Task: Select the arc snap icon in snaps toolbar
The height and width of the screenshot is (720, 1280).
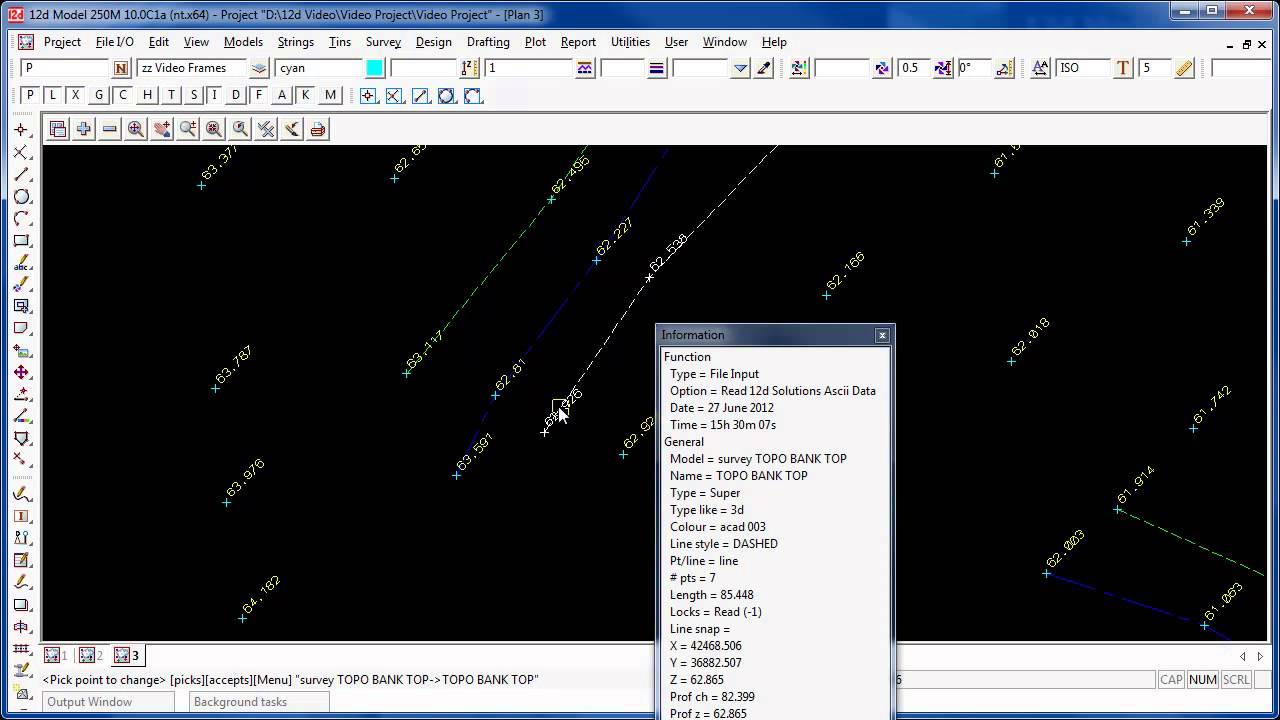Action: click(x=473, y=96)
